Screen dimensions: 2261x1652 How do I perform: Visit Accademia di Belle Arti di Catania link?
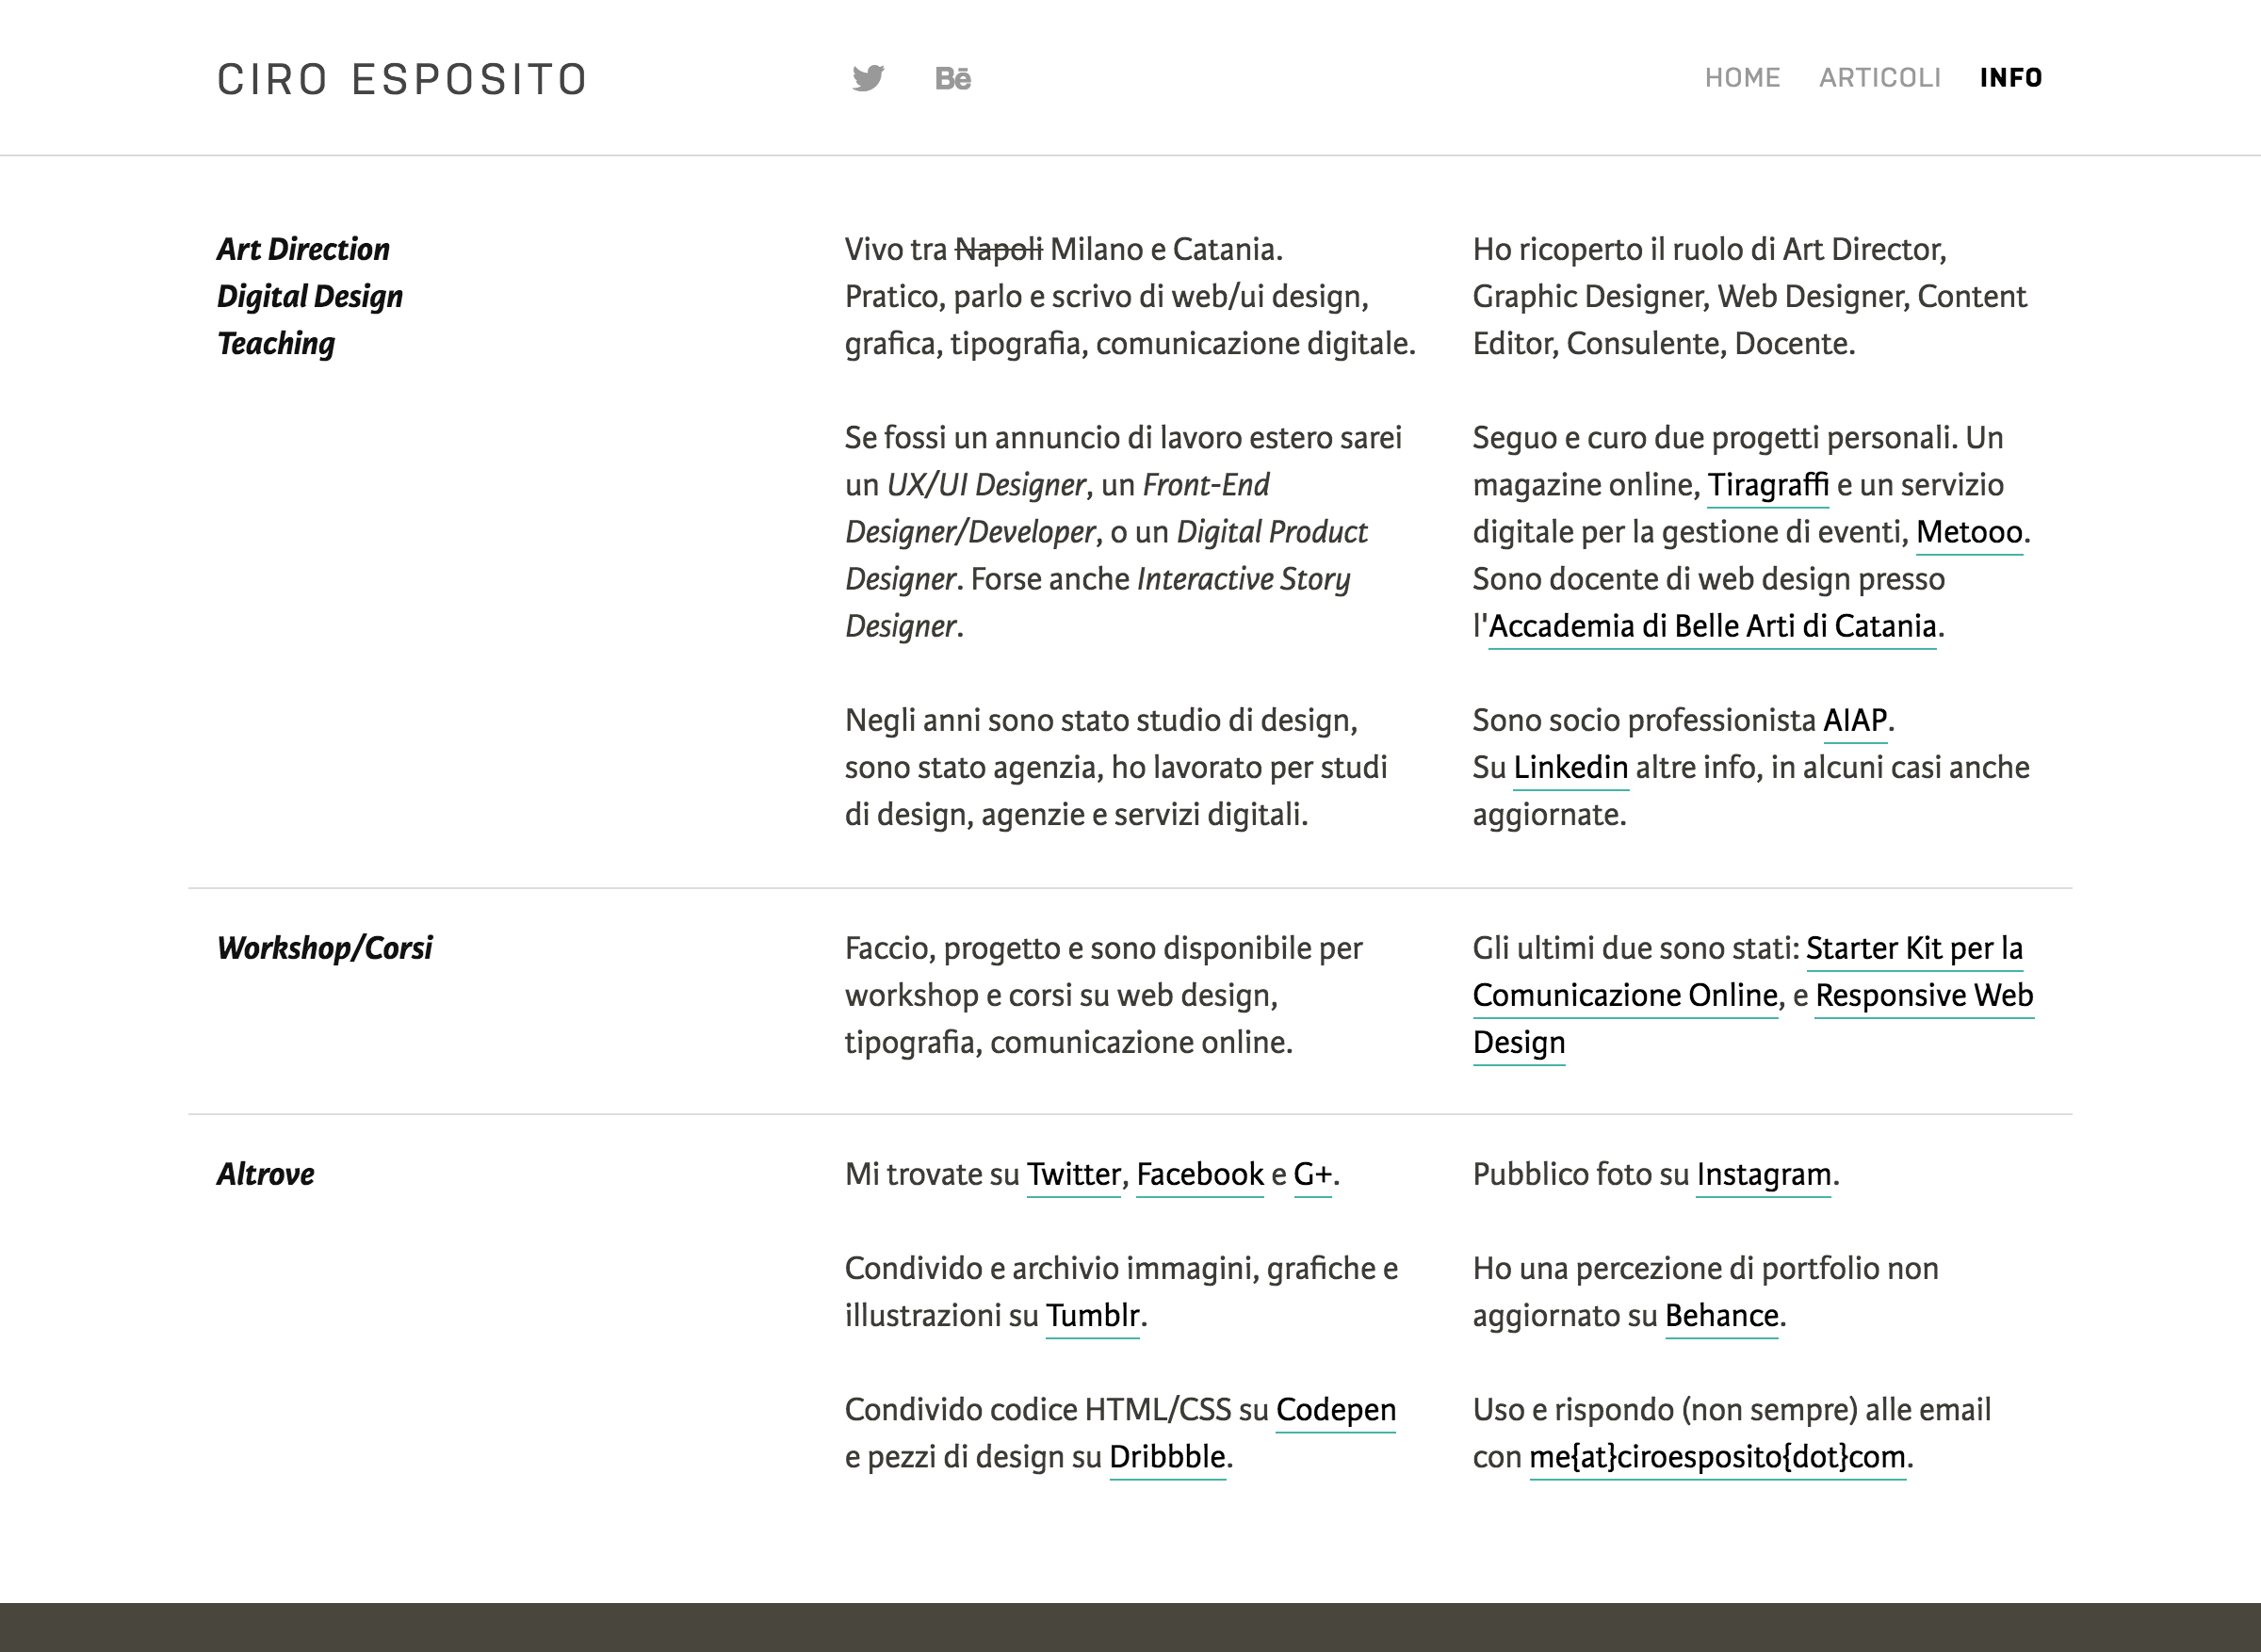click(1712, 626)
